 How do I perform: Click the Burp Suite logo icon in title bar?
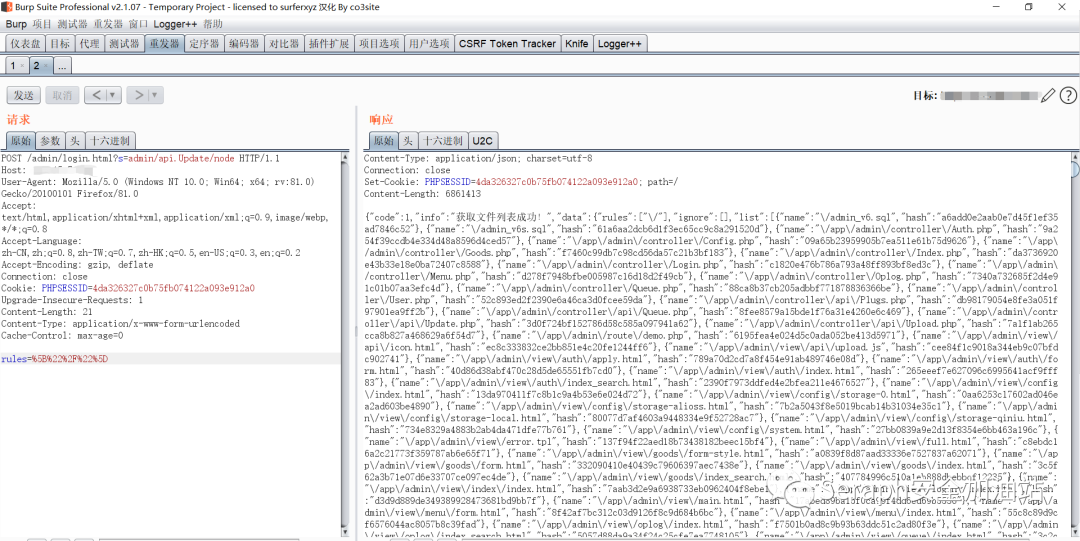pos(6,7)
